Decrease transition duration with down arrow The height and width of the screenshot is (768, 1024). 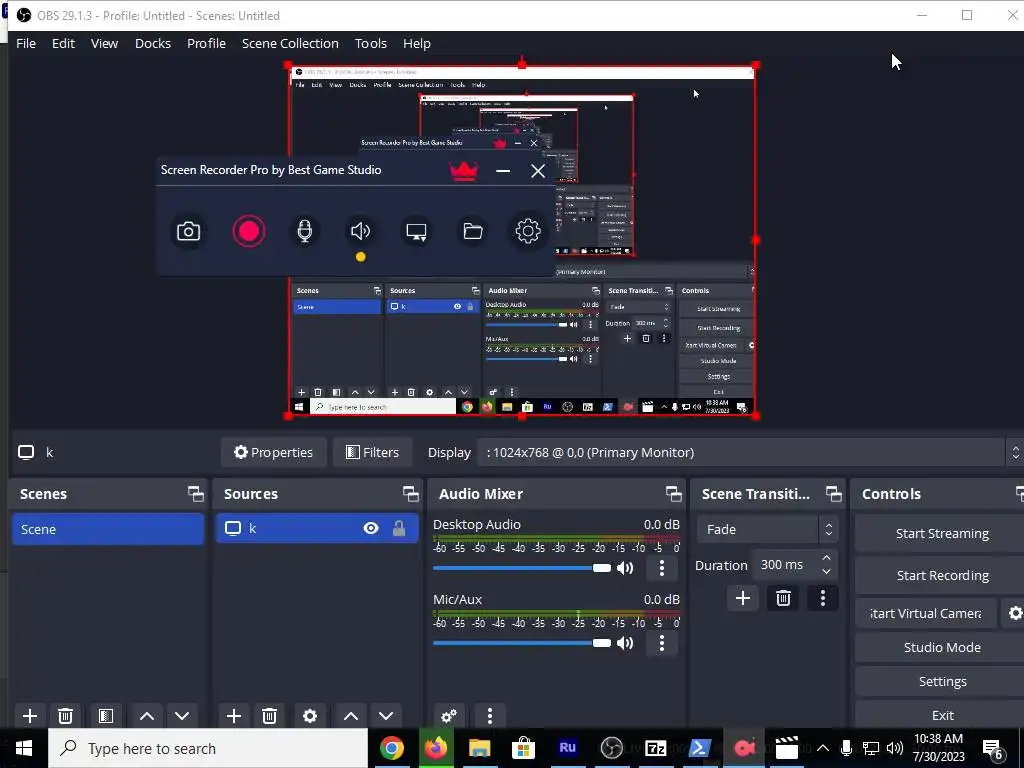click(x=826, y=571)
